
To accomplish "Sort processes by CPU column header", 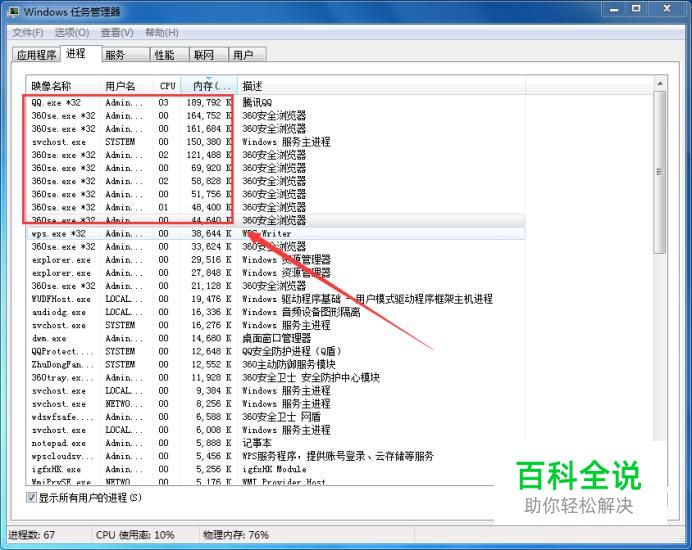I will (x=167, y=86).
